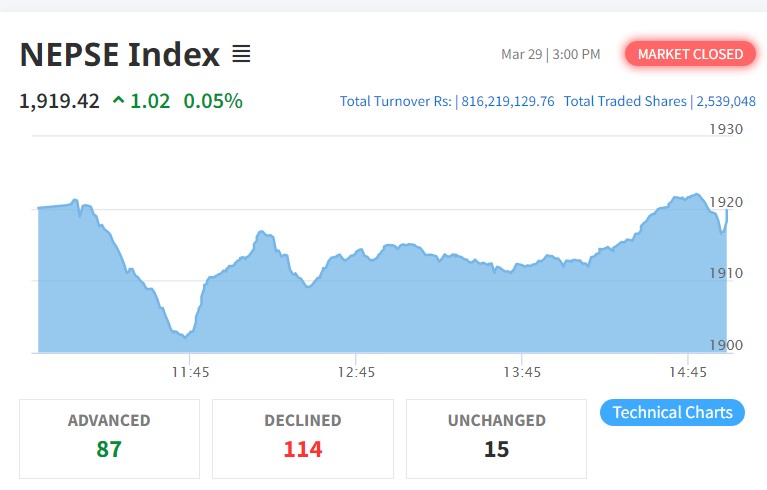Screen dimensions: 767x490
Task: Click the 1930 price axis label
Action: coord(725,129)
